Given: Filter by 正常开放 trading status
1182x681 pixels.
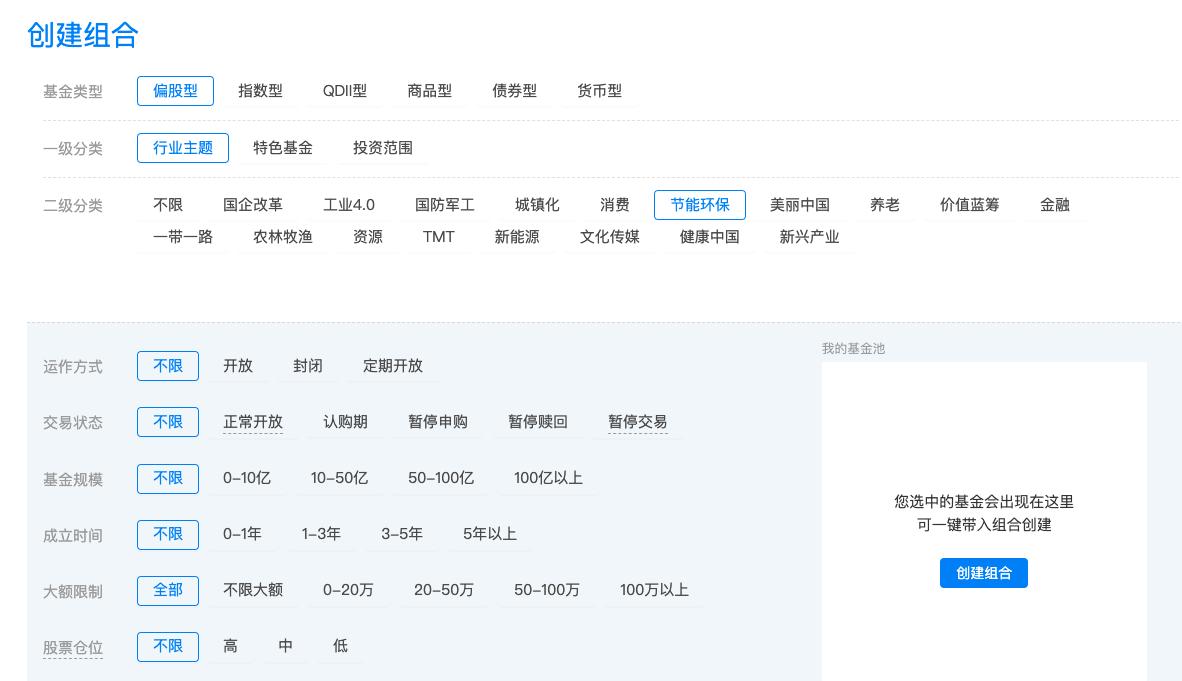Looking at the screenshot, I should 253,421.
